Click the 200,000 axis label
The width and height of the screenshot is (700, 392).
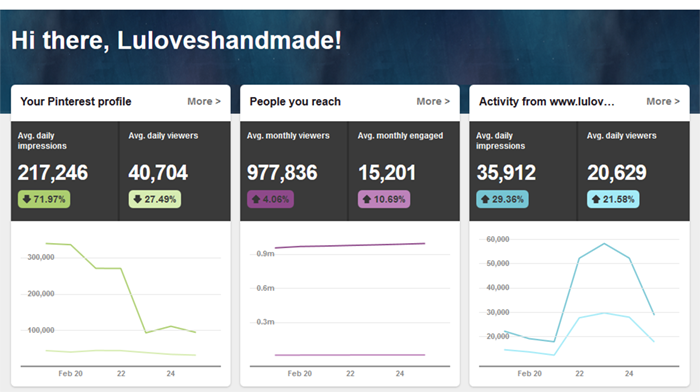(41, 294)
